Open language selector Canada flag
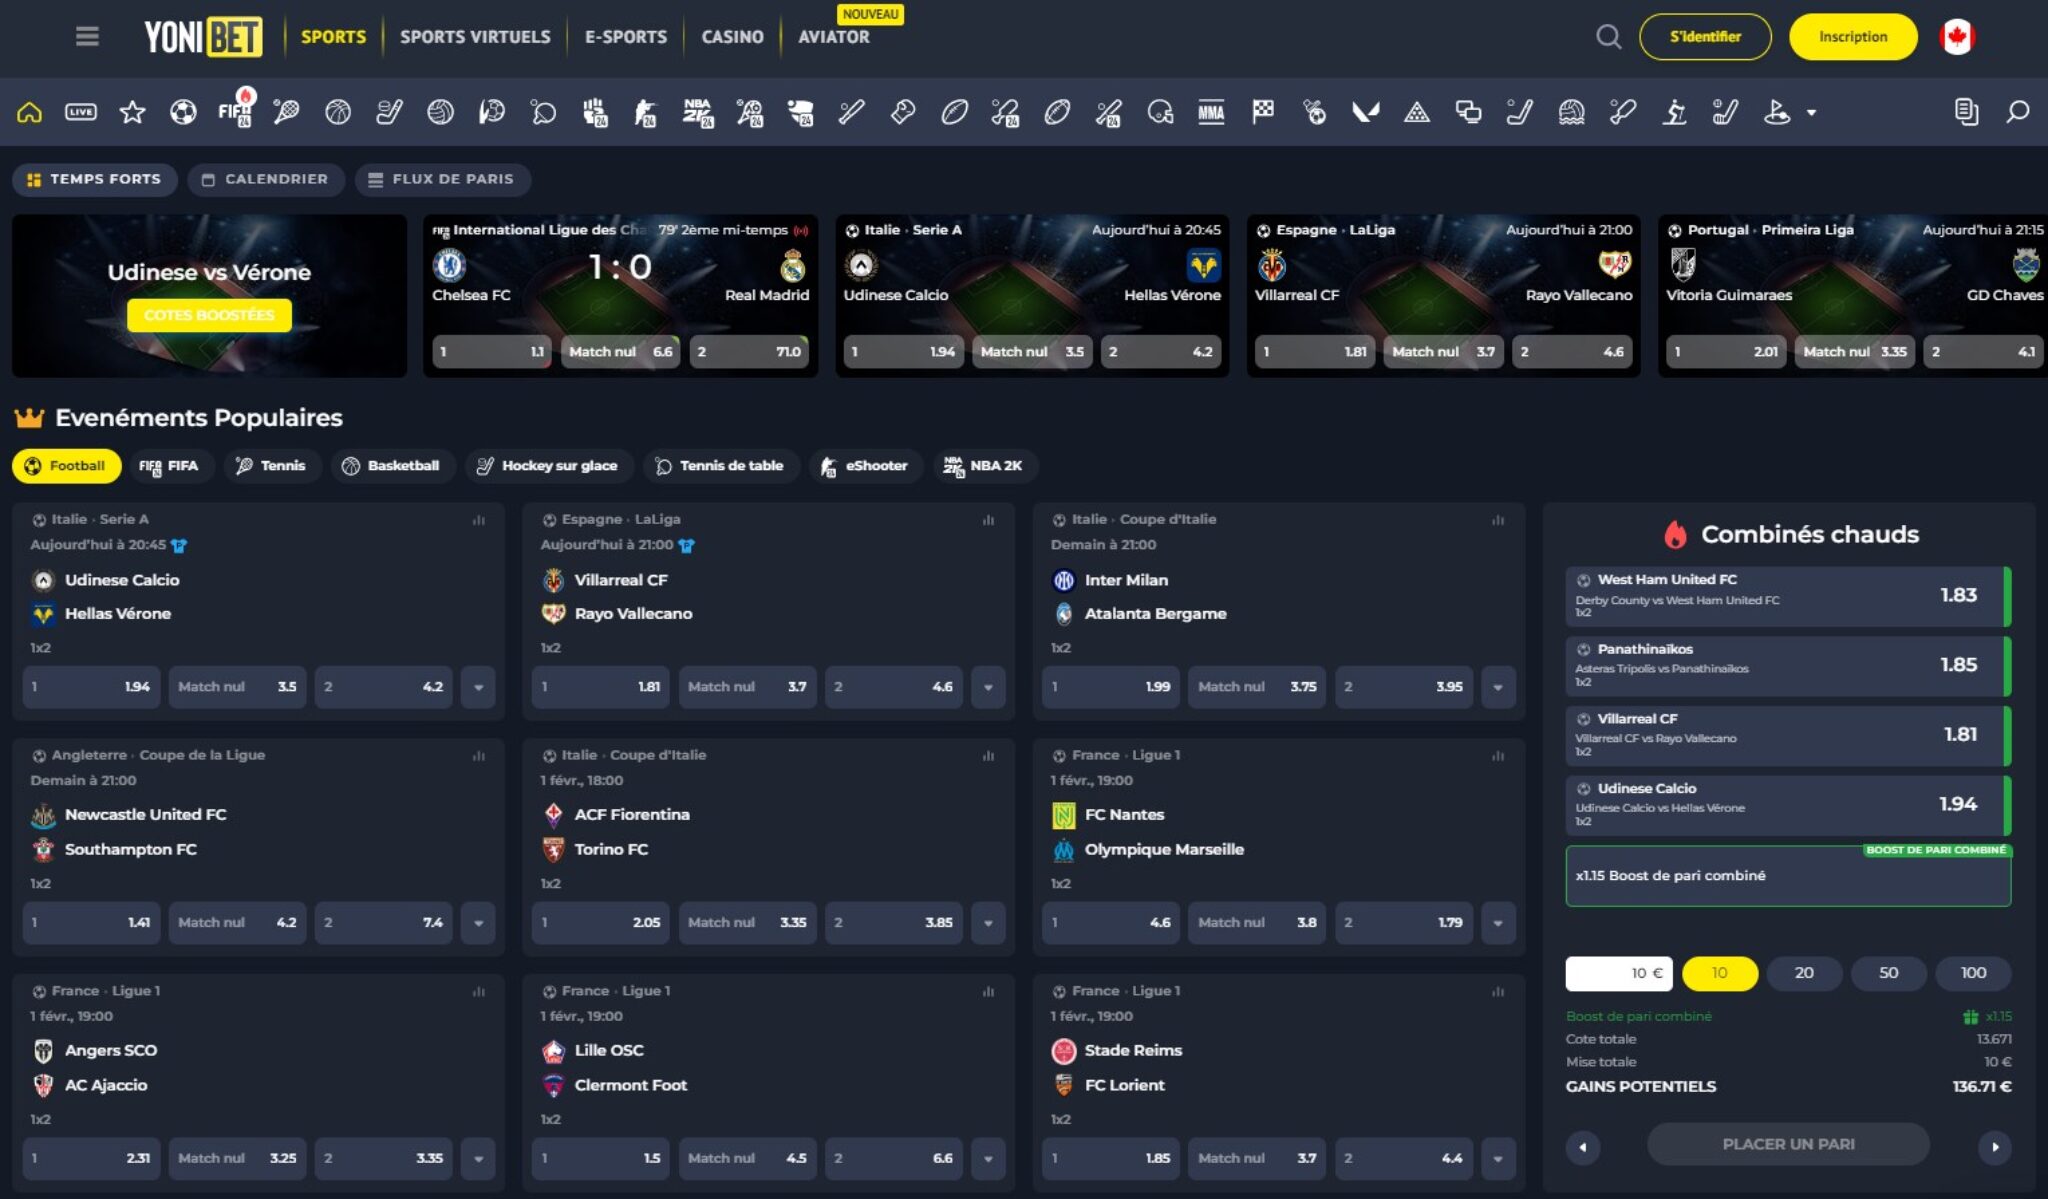 pyautogui.click(x=1957, y=37)
